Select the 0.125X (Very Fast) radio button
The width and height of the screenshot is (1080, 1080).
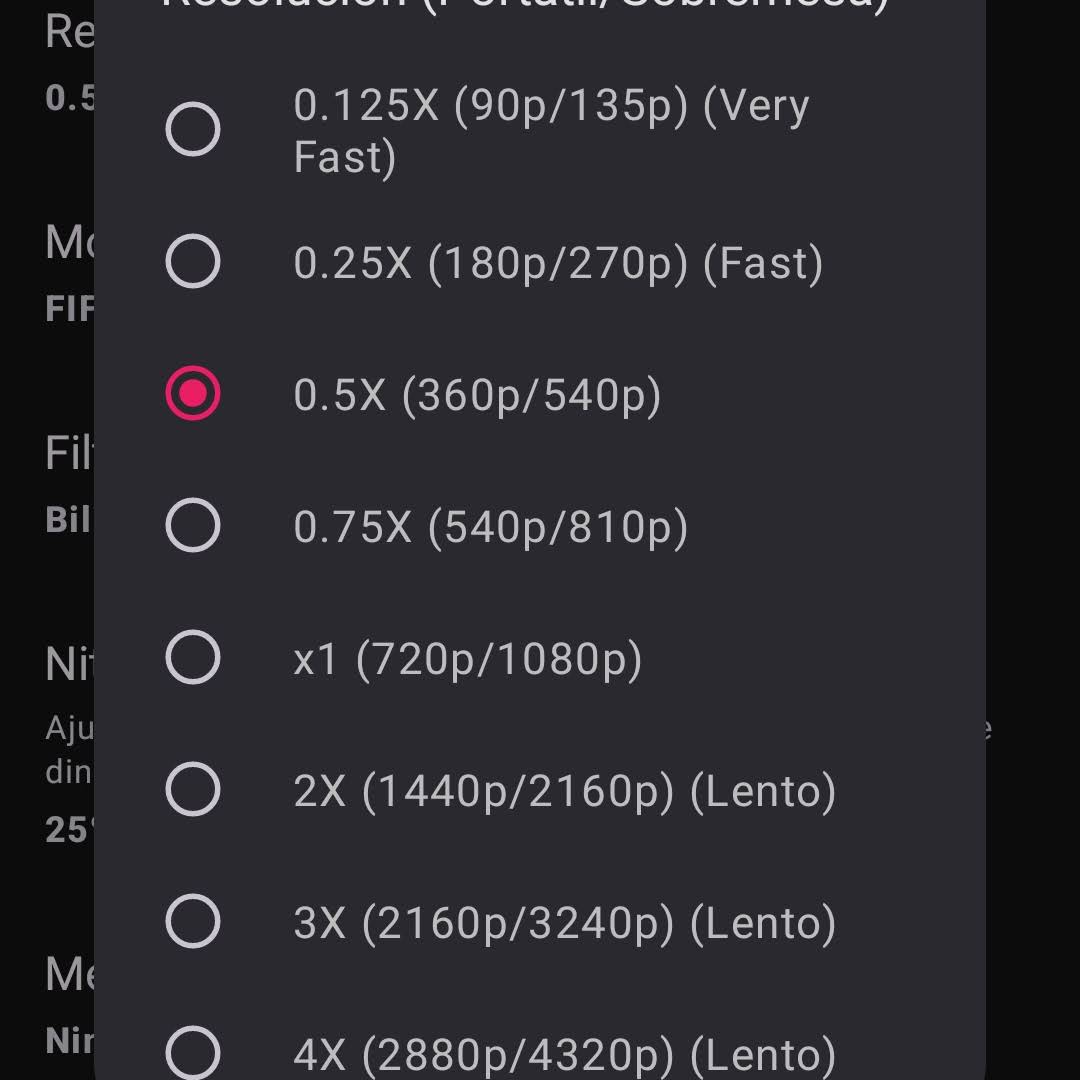pyautogui.click(x=193, y=130)
